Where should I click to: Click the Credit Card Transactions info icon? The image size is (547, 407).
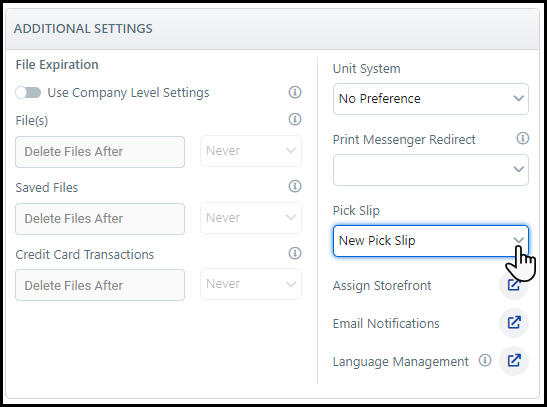[x=295, y=253]
